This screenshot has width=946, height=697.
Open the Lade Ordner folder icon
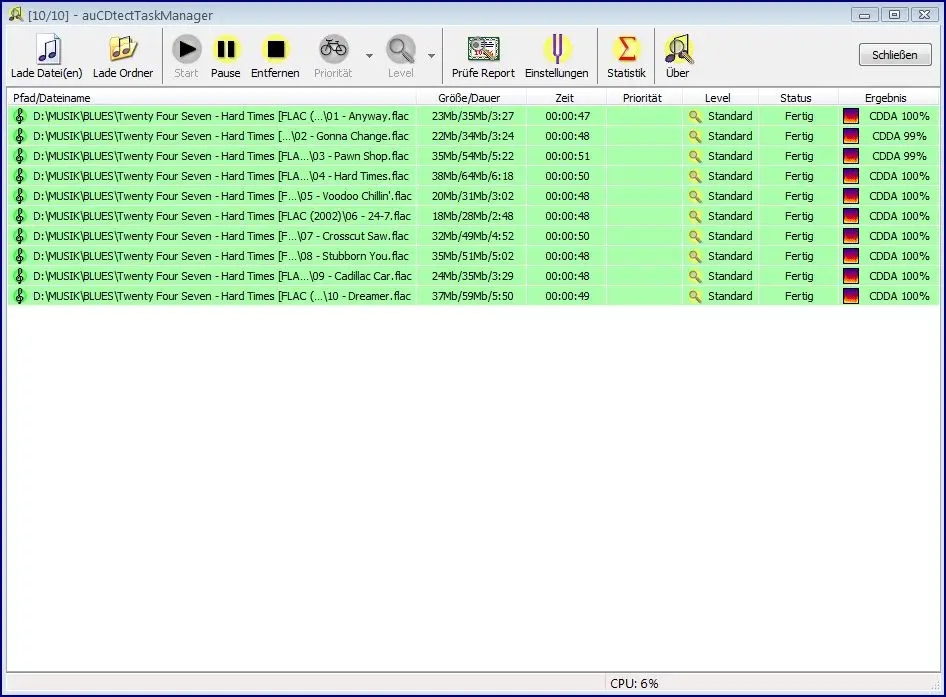point(122,49)
